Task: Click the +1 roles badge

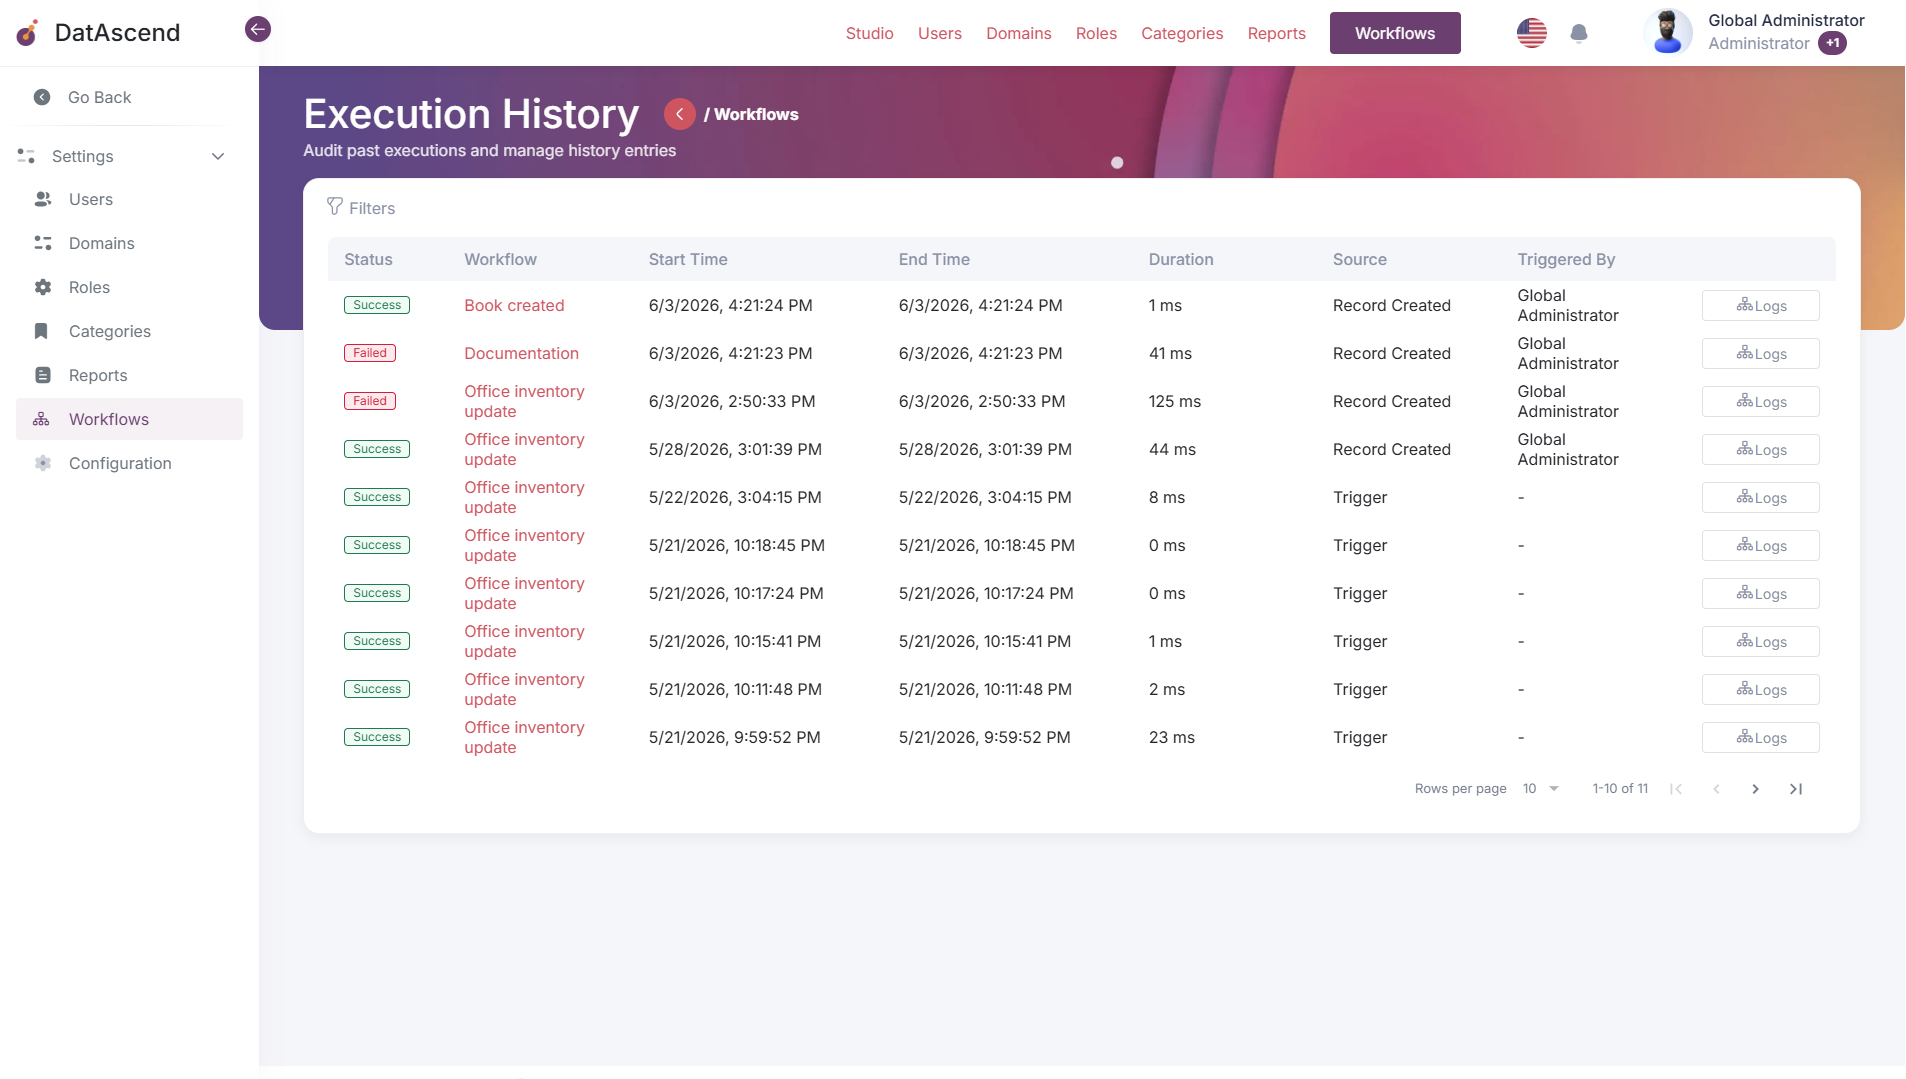Action: (1832, 43)
